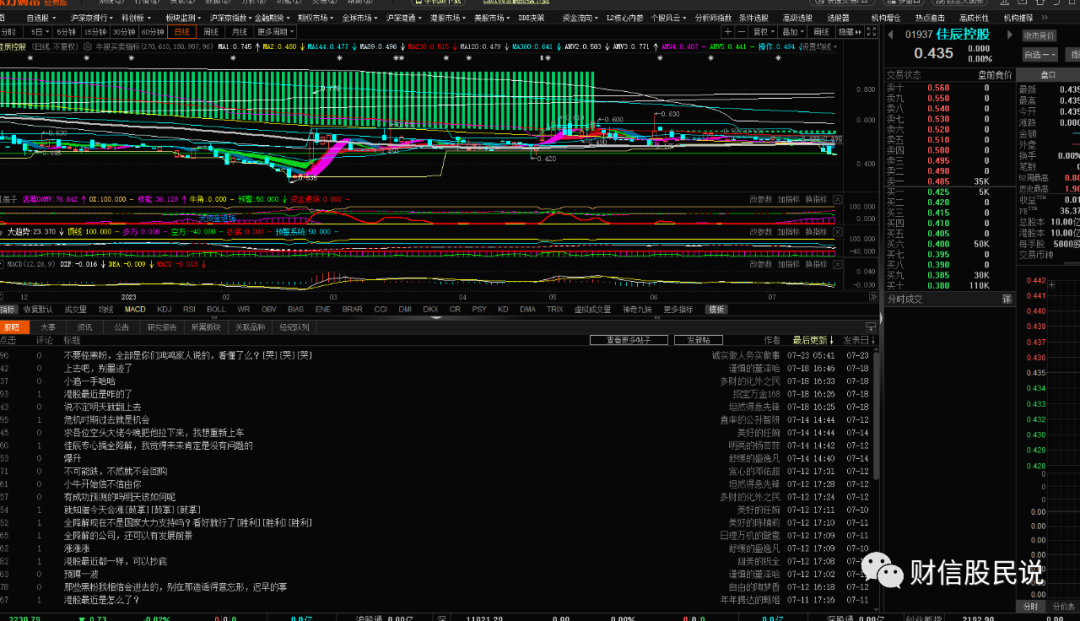Click 改参数 in MACD panel
Image resolution: width=1080 pixels, height=621 pixels.
[x=760, y=264]
